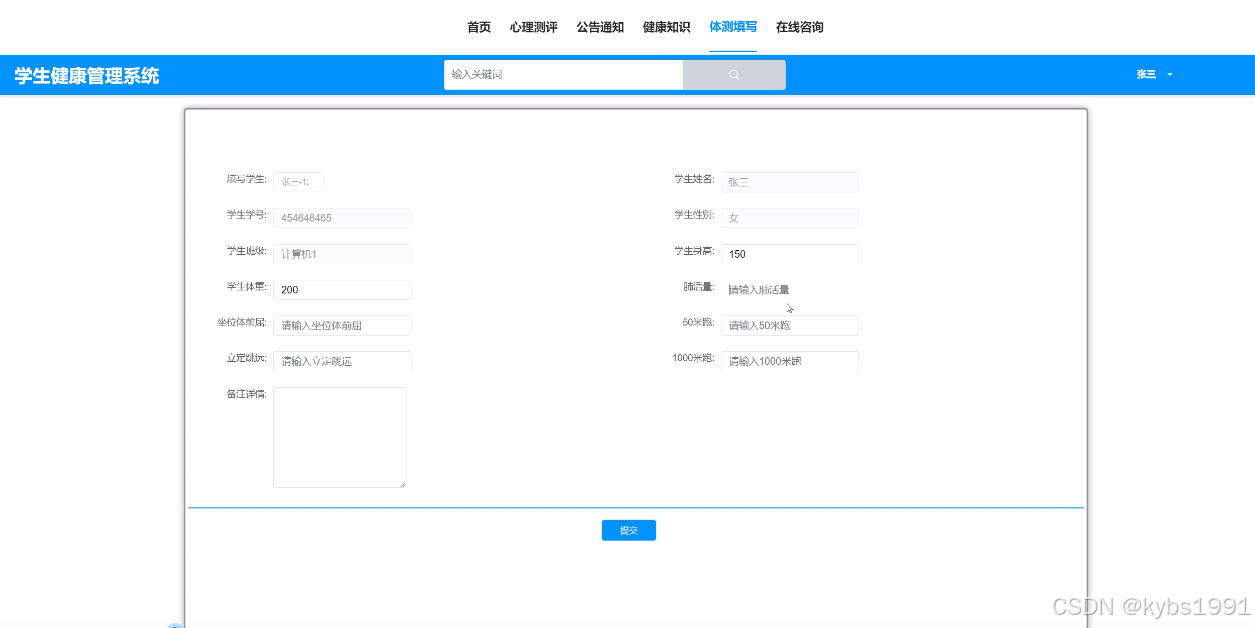Focus the 学生体重 field with 200

pyautogui.click(x=342, y=290)
